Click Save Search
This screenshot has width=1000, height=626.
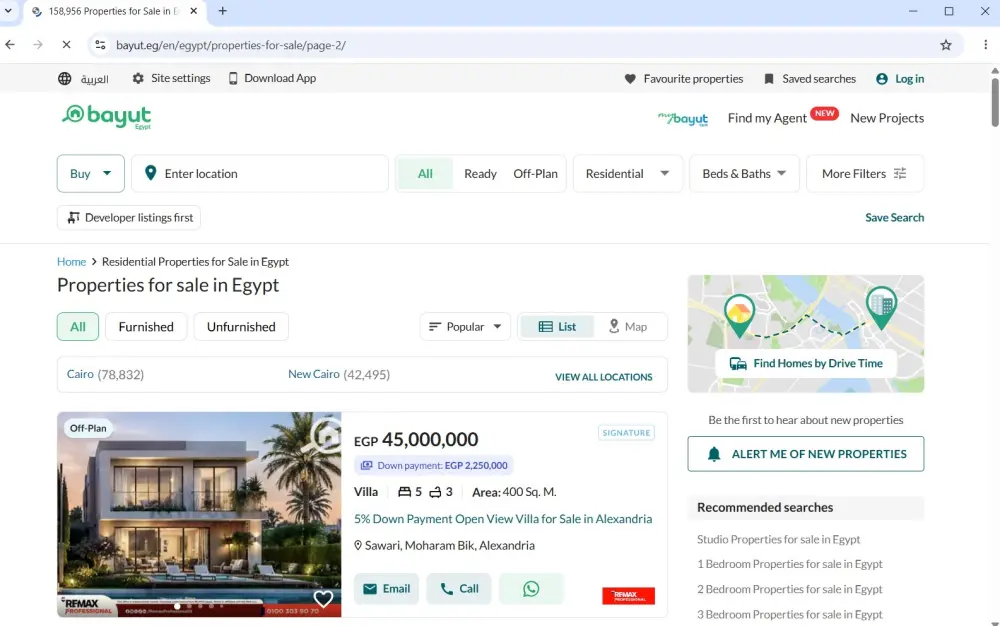[x=894, y=217]
